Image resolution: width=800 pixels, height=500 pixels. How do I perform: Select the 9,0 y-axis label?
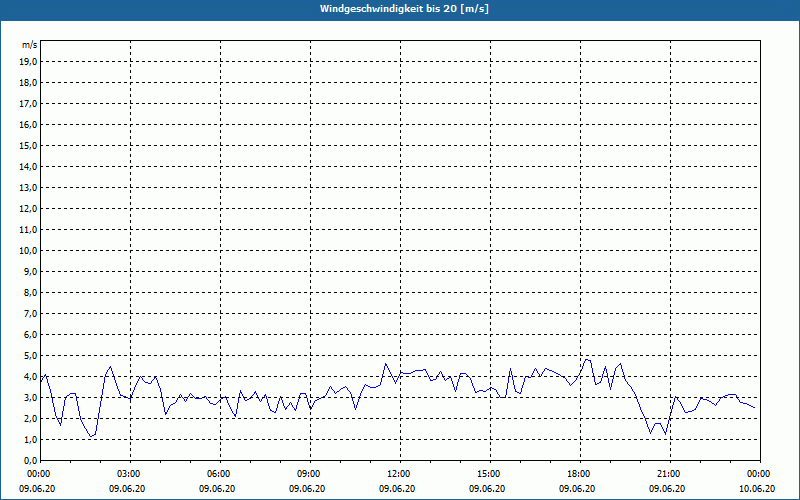coord(30,271)
